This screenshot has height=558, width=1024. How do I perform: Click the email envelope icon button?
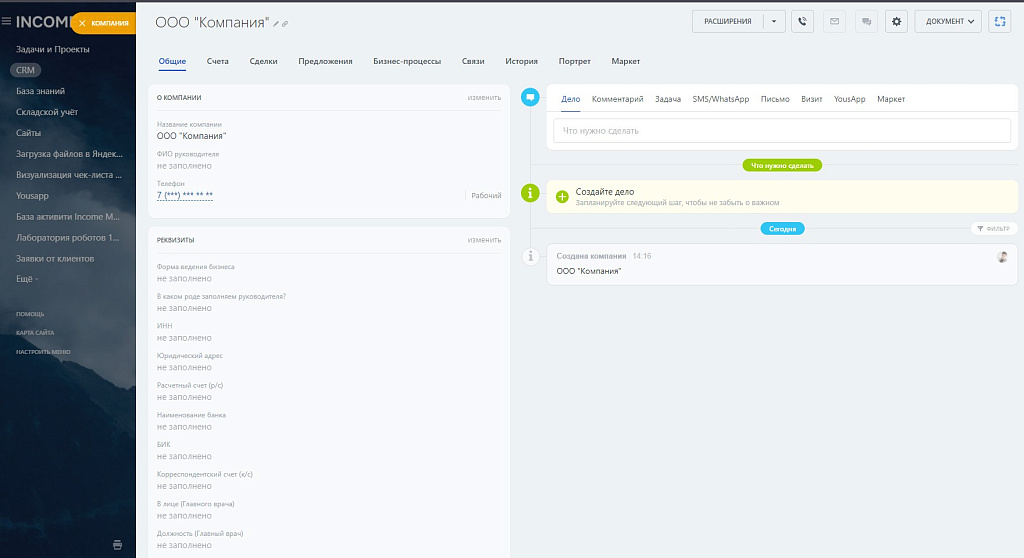pos(834,21)
